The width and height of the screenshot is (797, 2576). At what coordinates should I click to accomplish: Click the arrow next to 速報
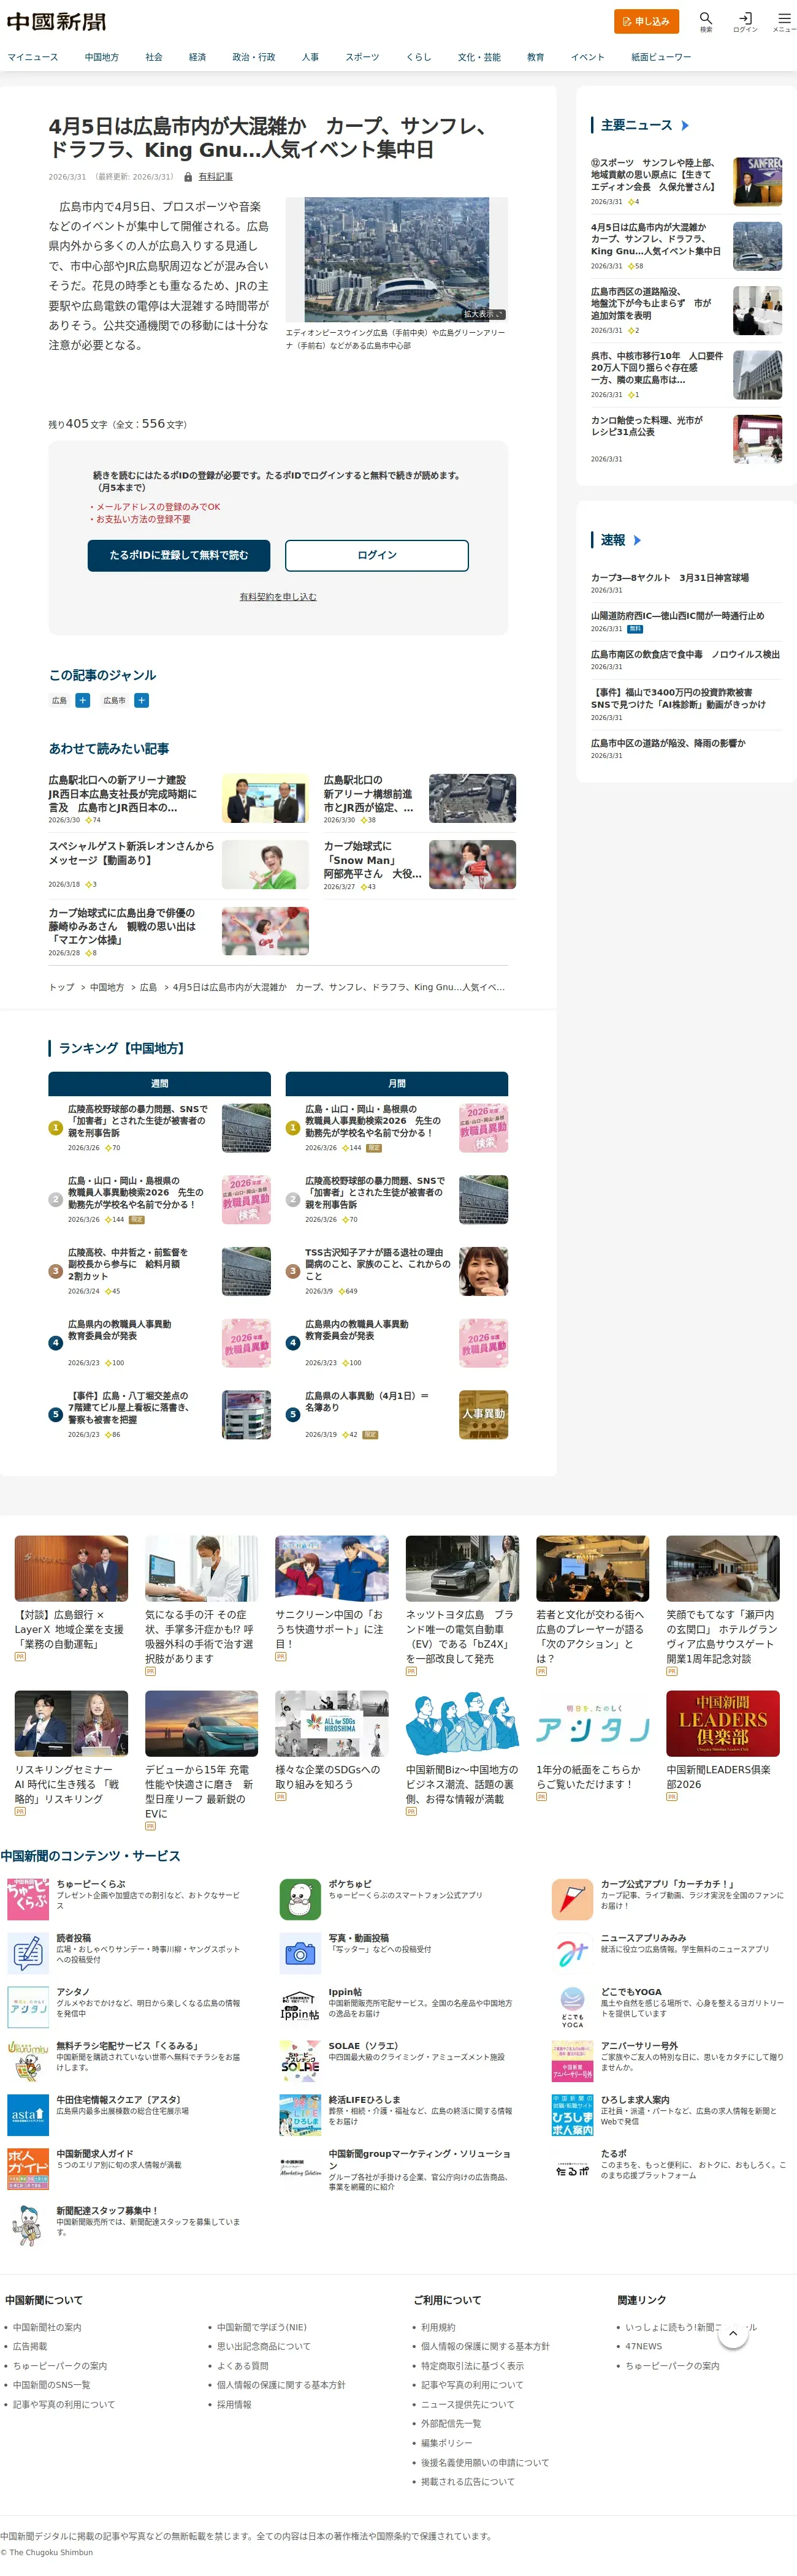(x=637, y=540)
